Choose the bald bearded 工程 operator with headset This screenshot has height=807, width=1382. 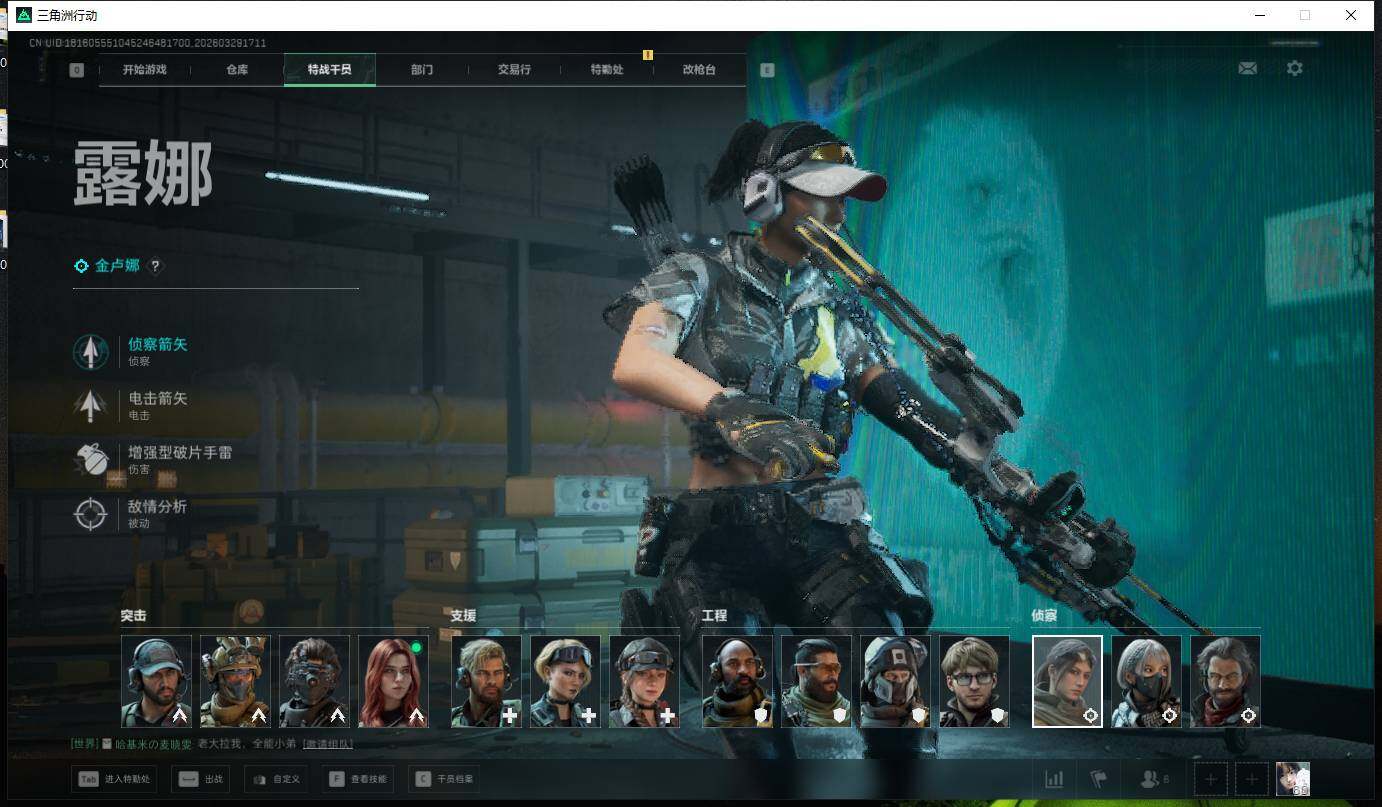tap(737, 681)
